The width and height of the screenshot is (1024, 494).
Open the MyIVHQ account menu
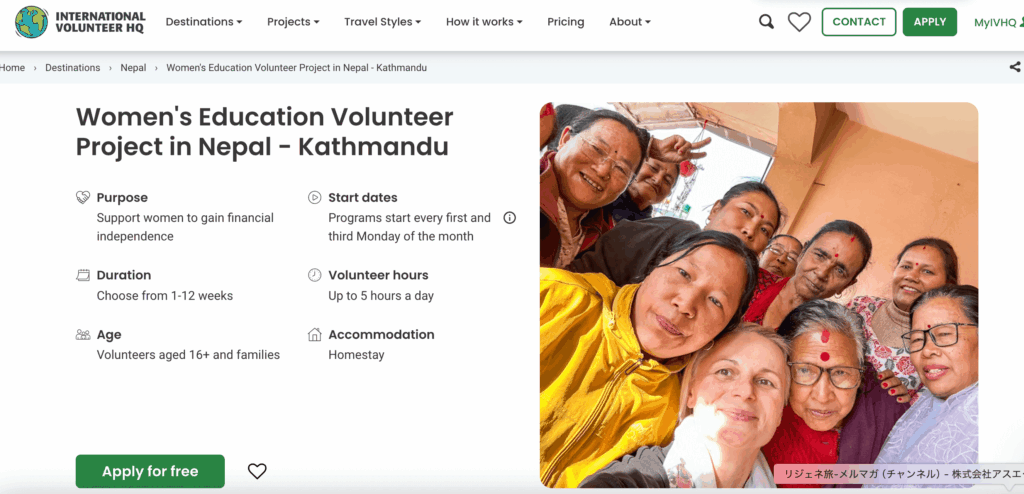tap(997, 22)
